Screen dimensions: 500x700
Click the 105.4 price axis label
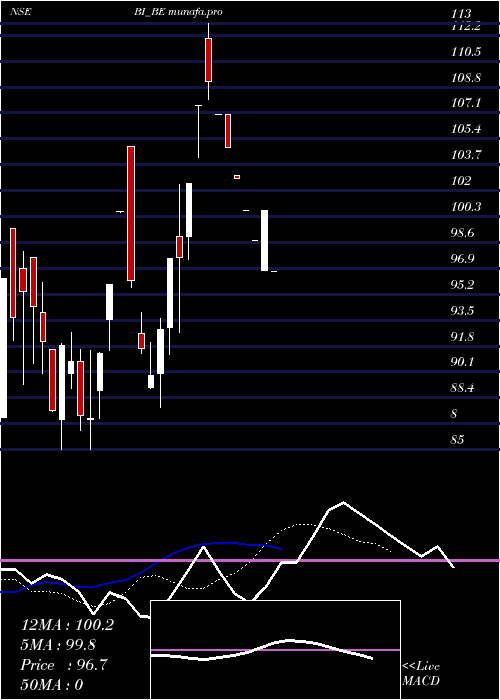coord(466,129)
